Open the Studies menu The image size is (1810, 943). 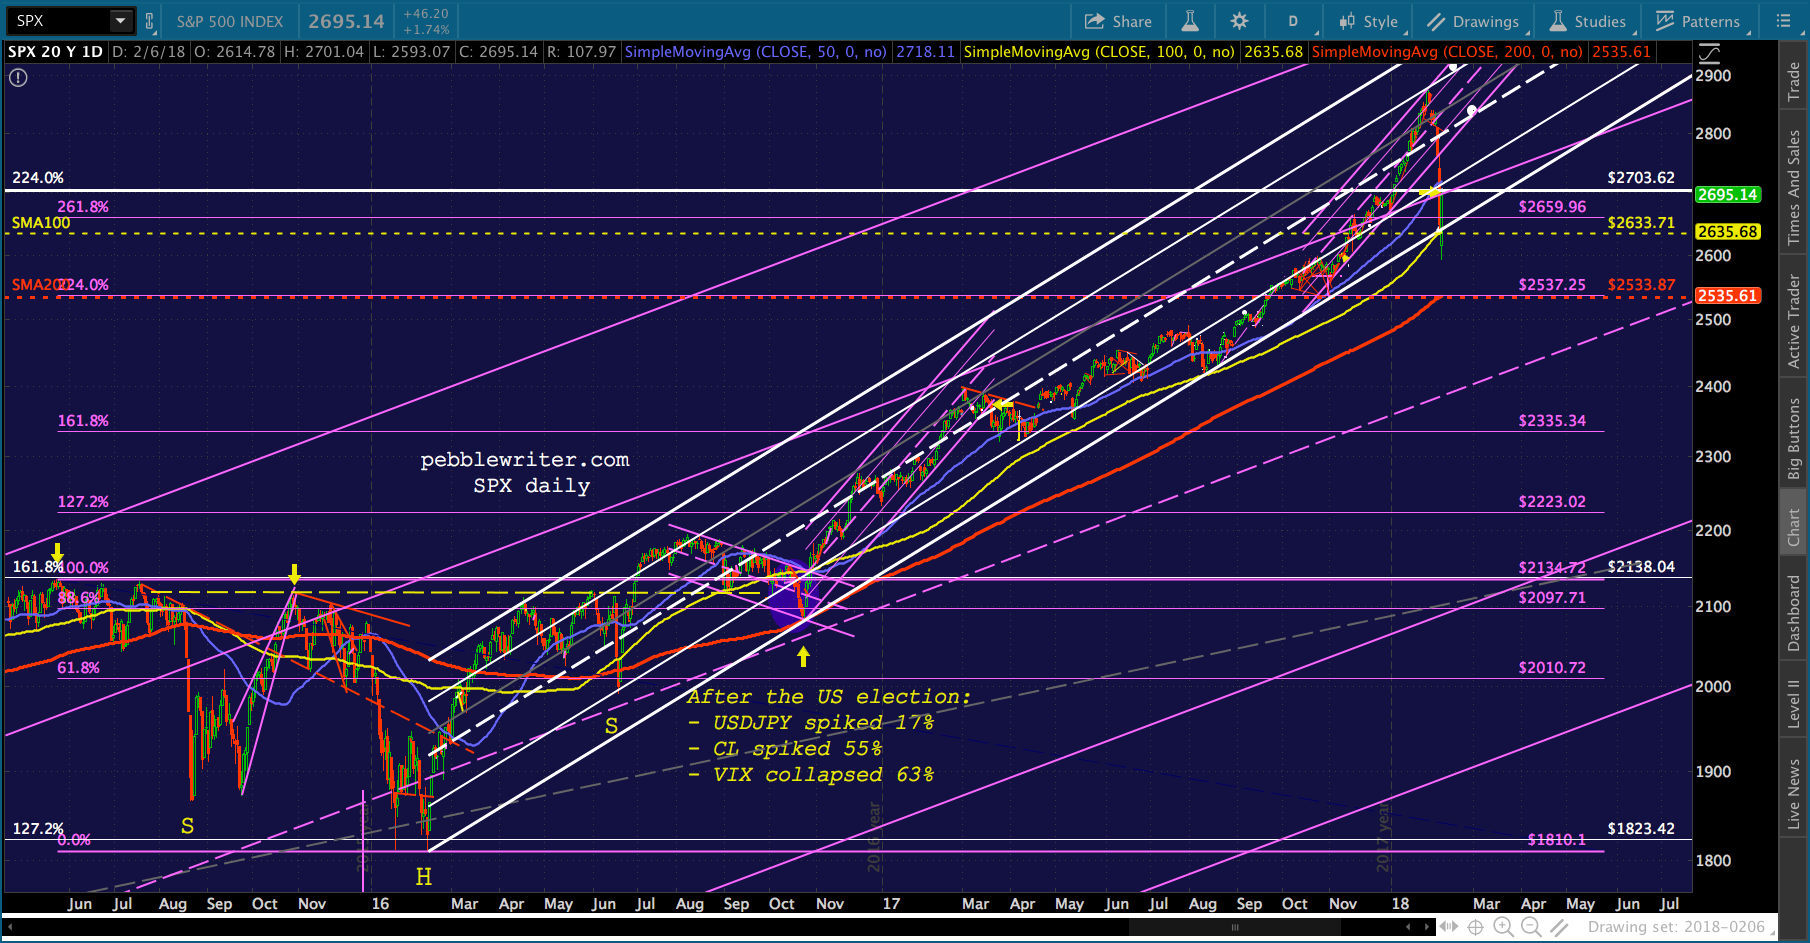pyautogui.click(x=1588, y=21)
